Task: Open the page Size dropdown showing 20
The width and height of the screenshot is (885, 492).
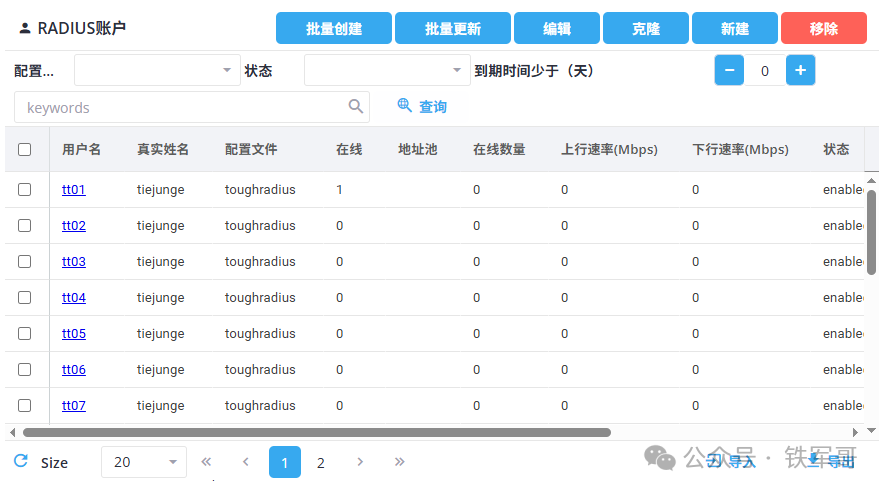Action: click(144, 462)
